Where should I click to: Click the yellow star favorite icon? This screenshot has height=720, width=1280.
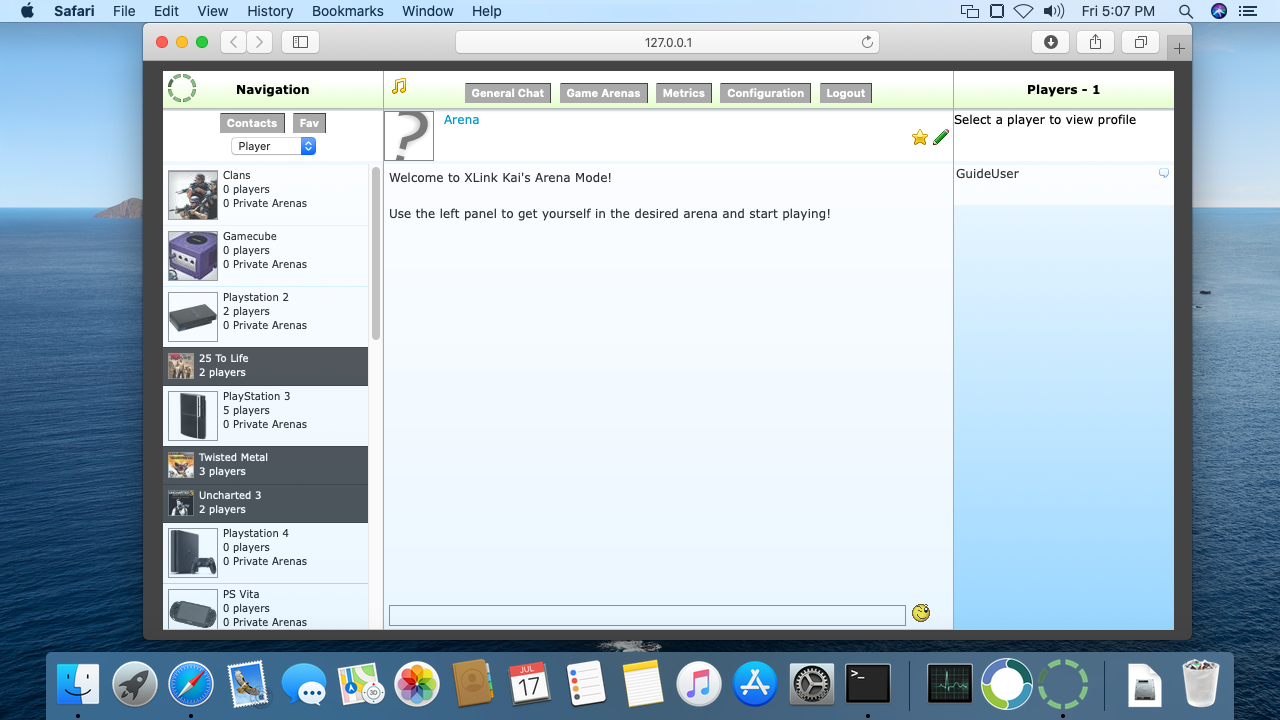919,138
